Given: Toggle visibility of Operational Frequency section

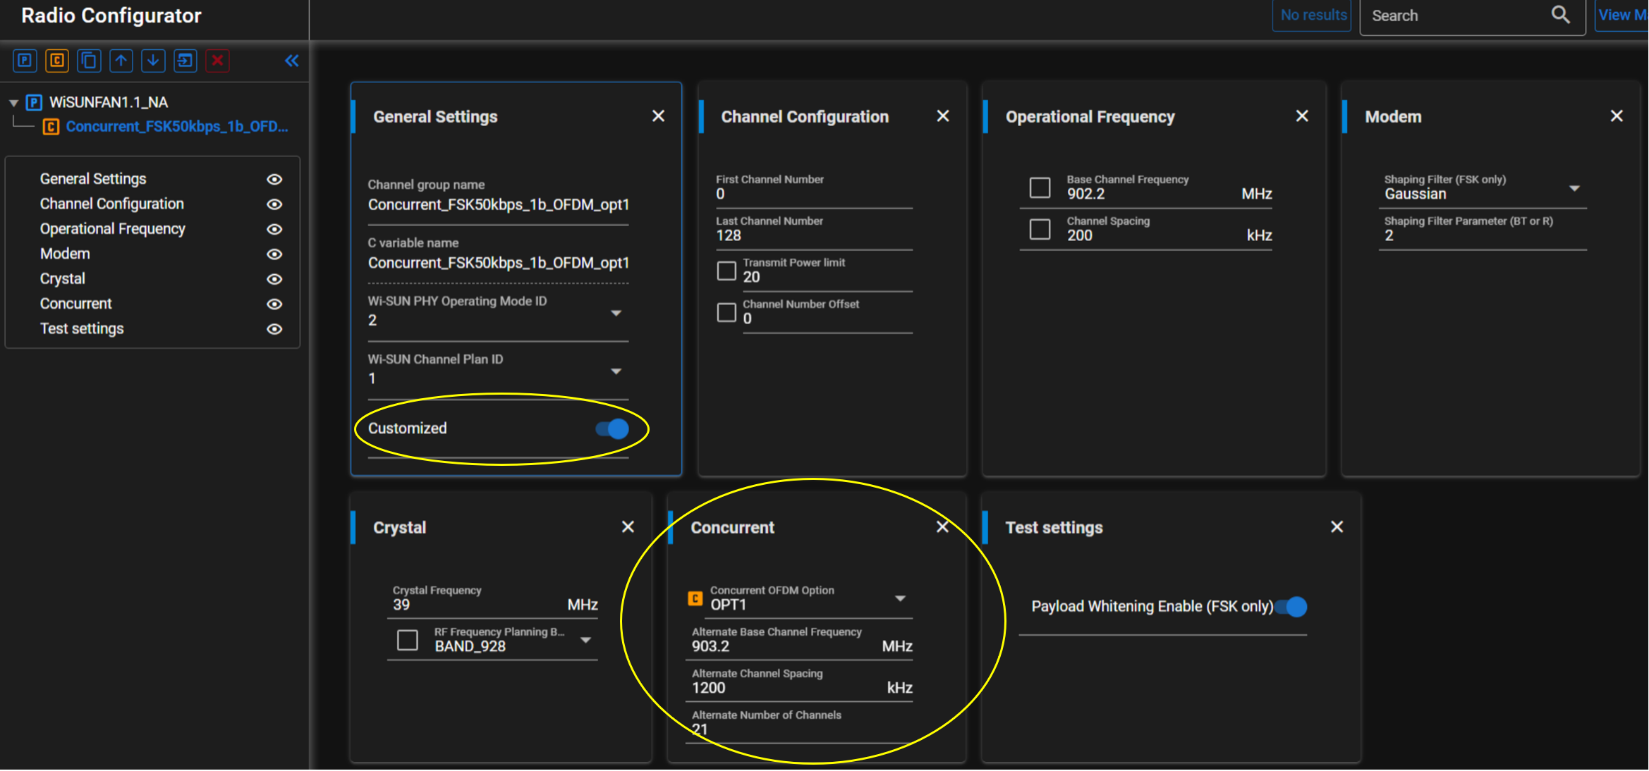Looking at the screenshot, I should click(274, 229).
